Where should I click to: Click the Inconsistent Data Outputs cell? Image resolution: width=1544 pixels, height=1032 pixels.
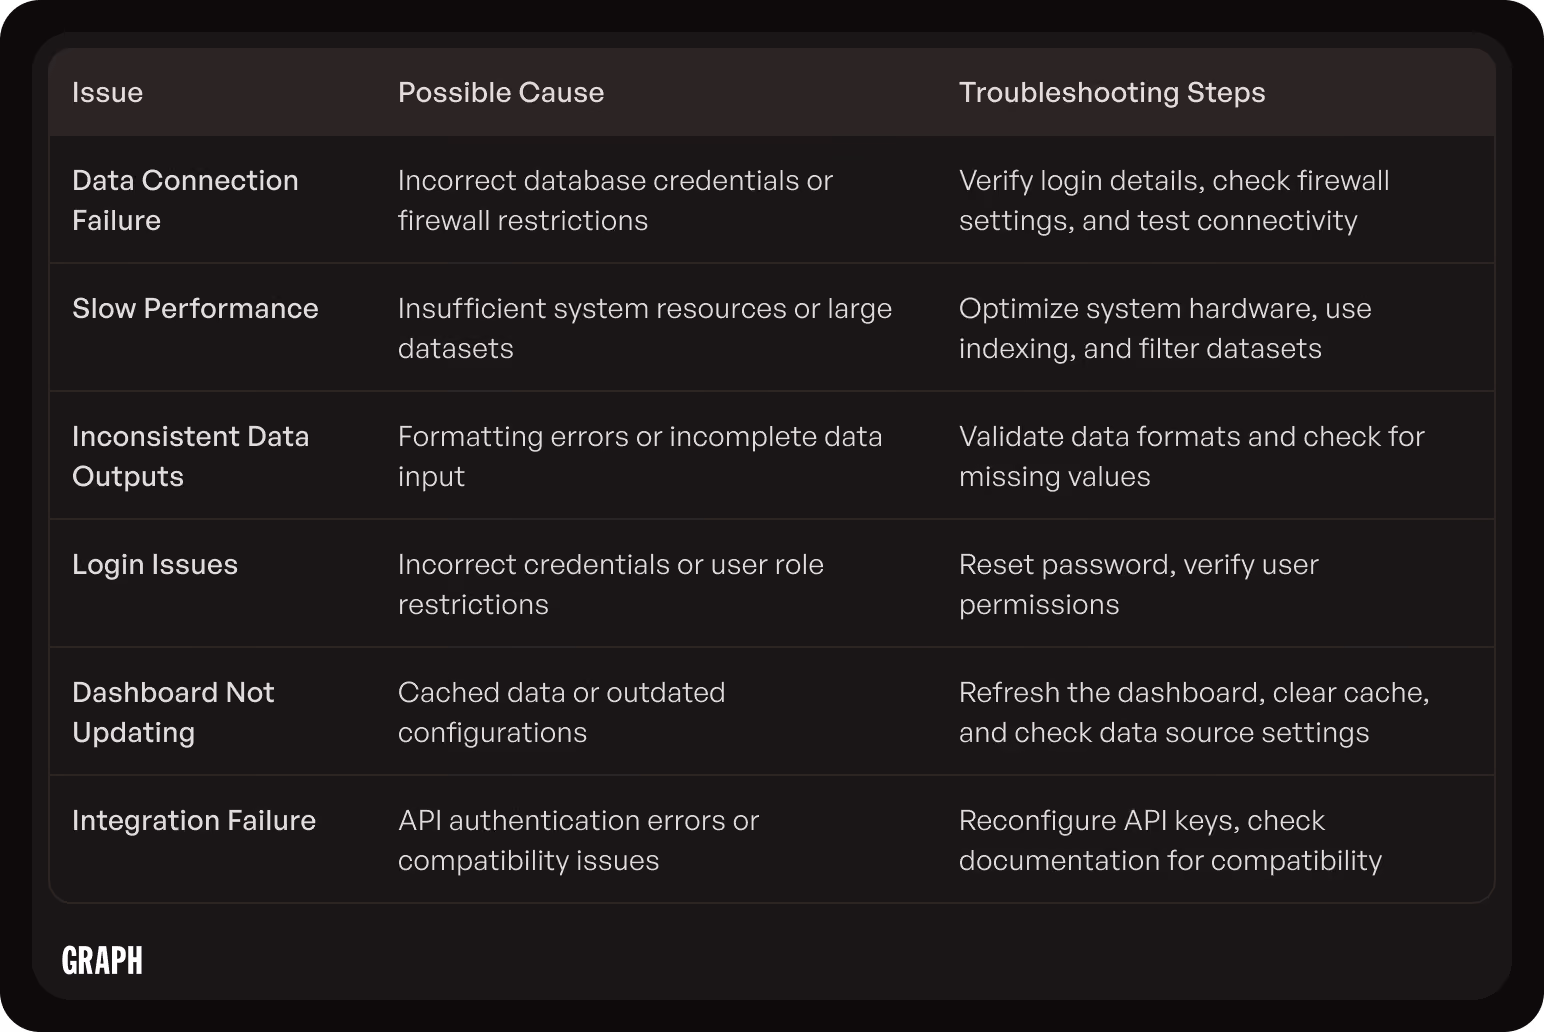(x=190, y=456)
